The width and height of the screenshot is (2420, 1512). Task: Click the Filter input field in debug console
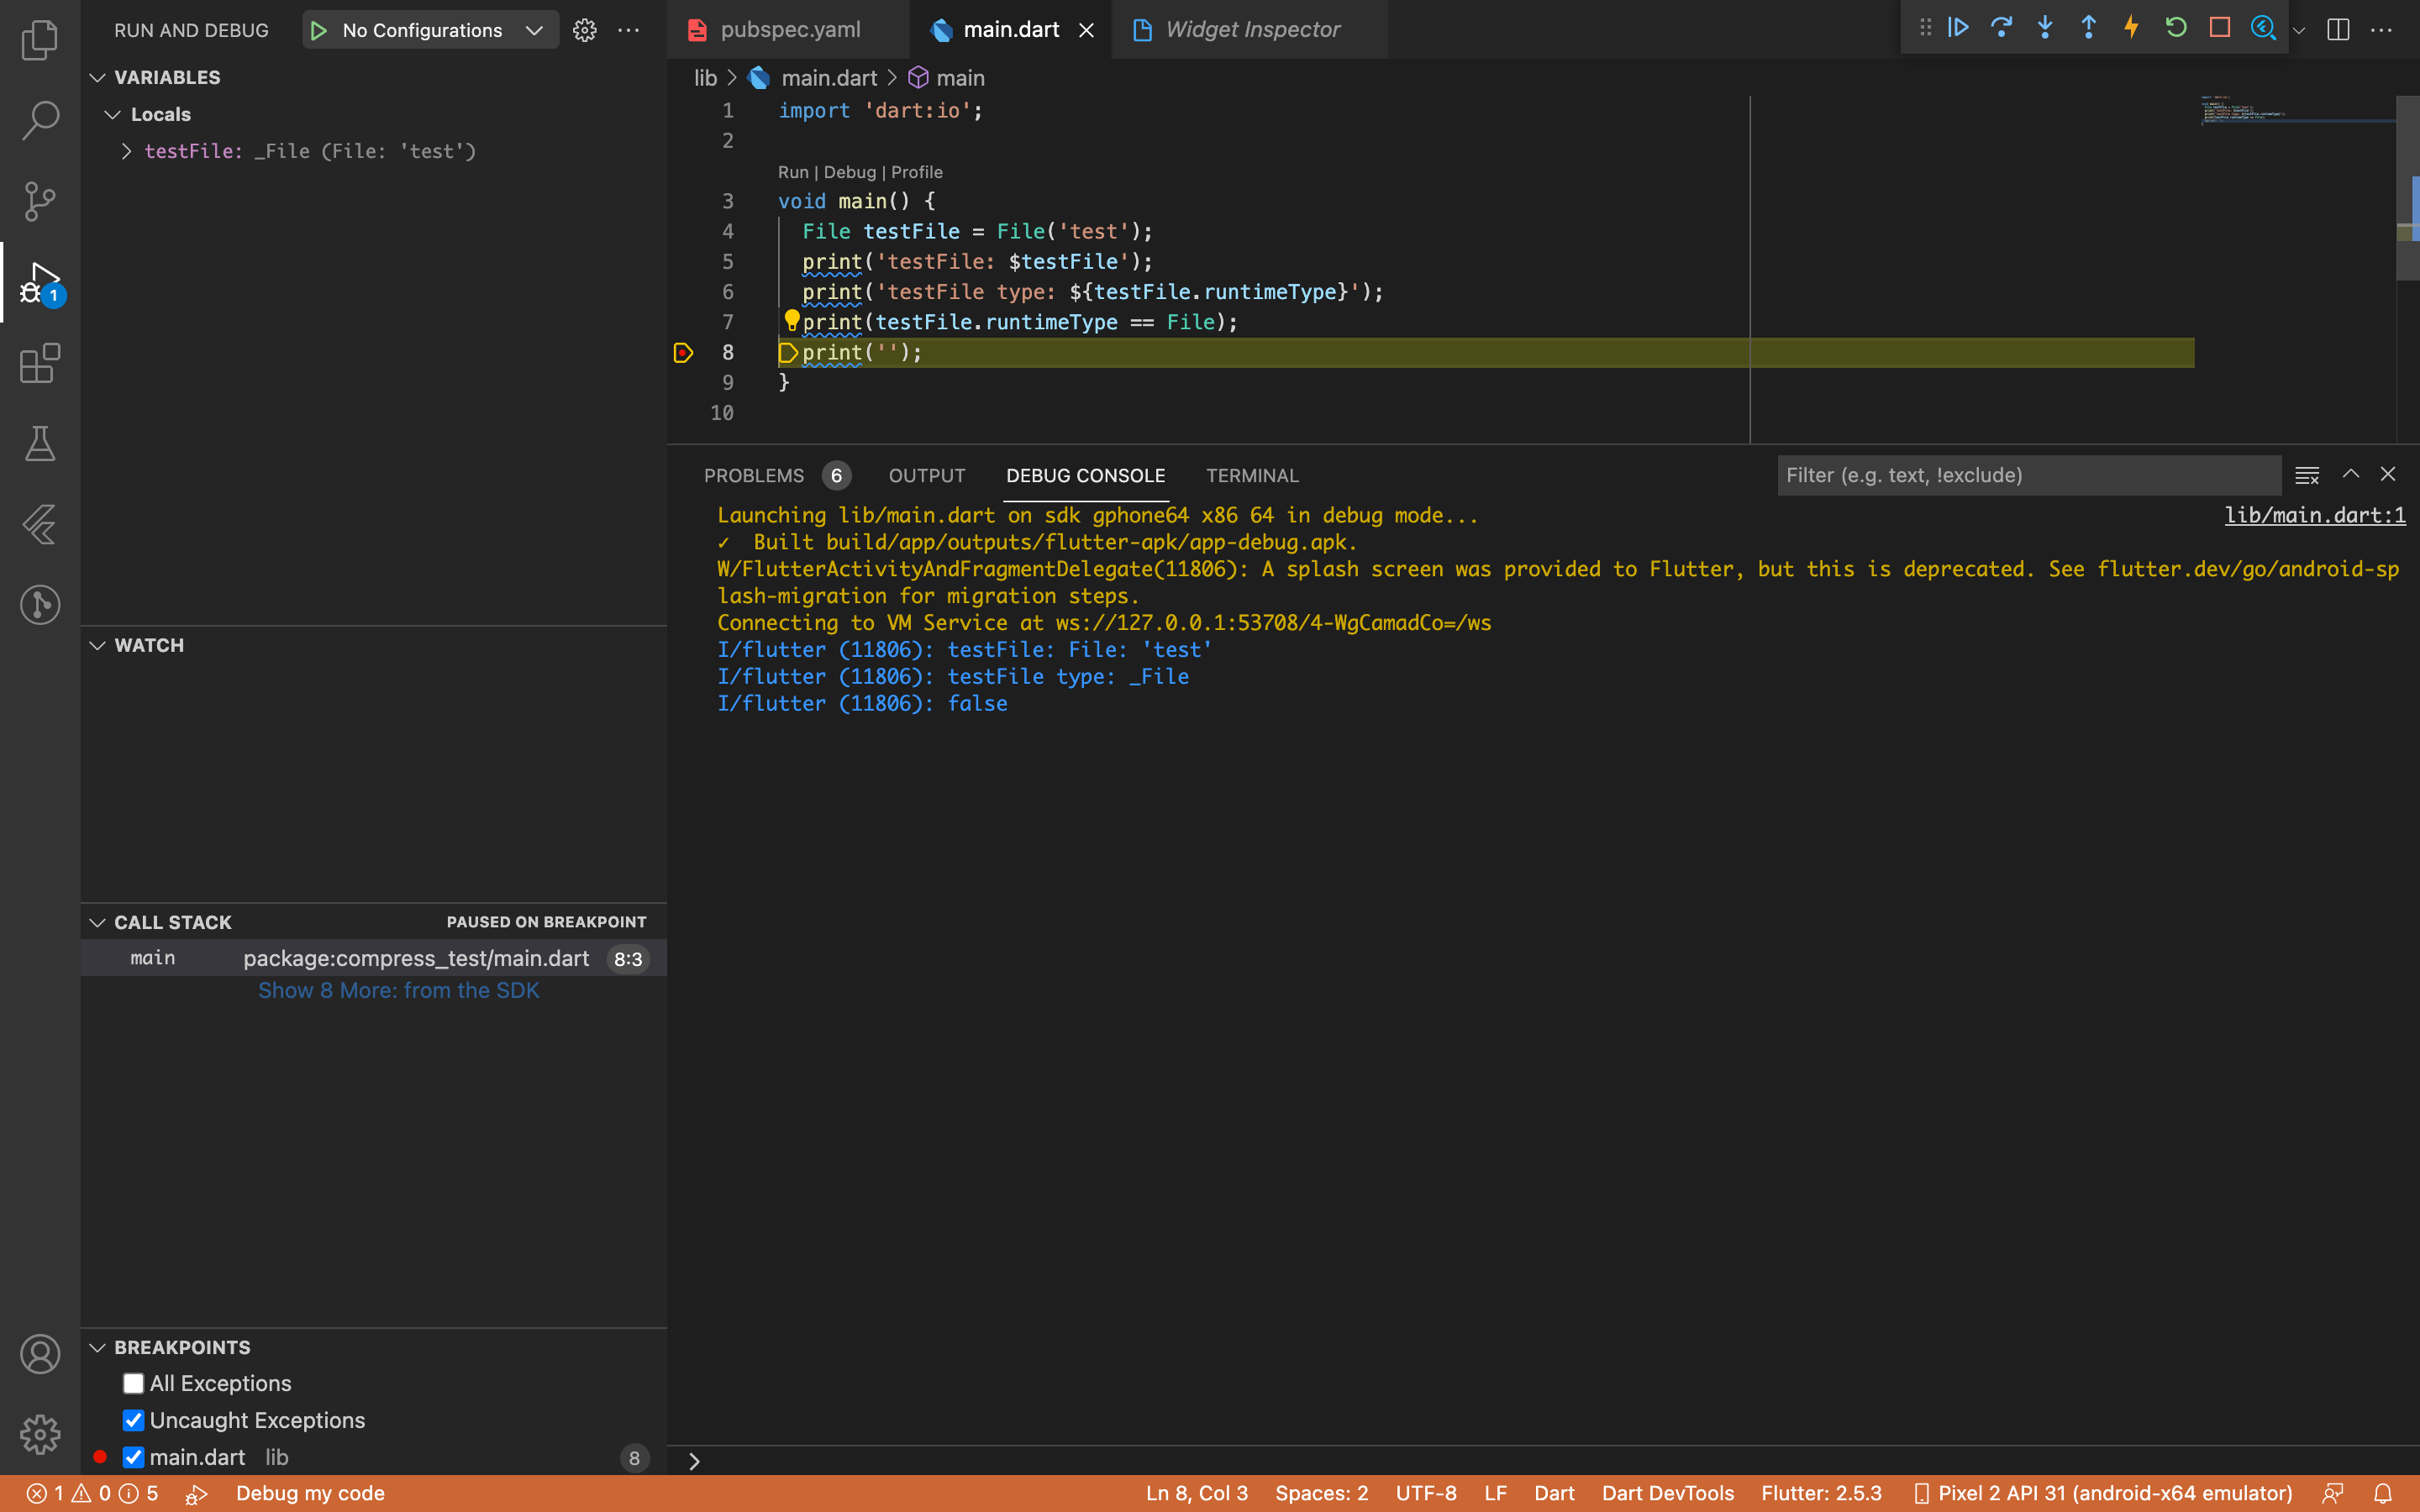point(2030,474)
